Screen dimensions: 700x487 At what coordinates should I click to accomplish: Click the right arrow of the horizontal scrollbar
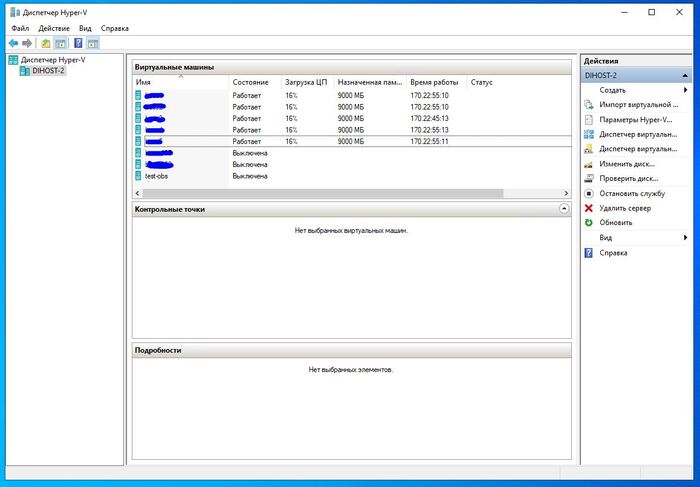[566, 193]
